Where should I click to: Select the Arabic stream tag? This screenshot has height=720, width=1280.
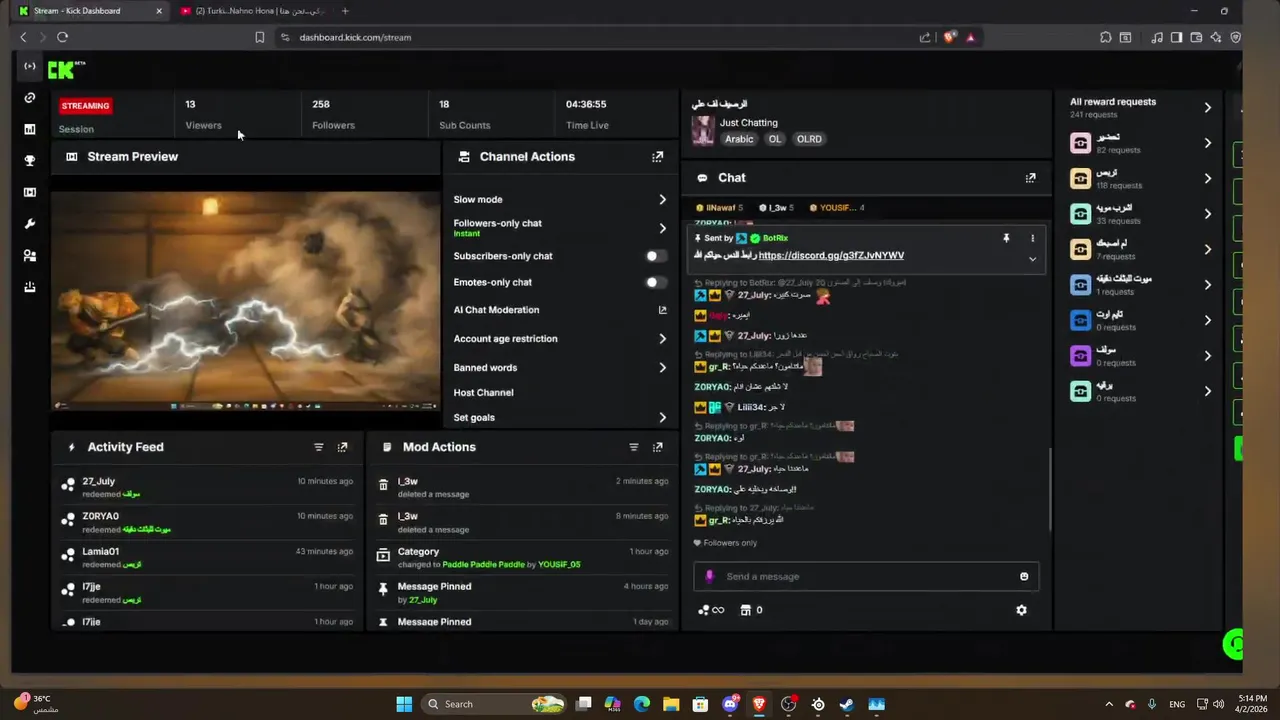point(739,139)
